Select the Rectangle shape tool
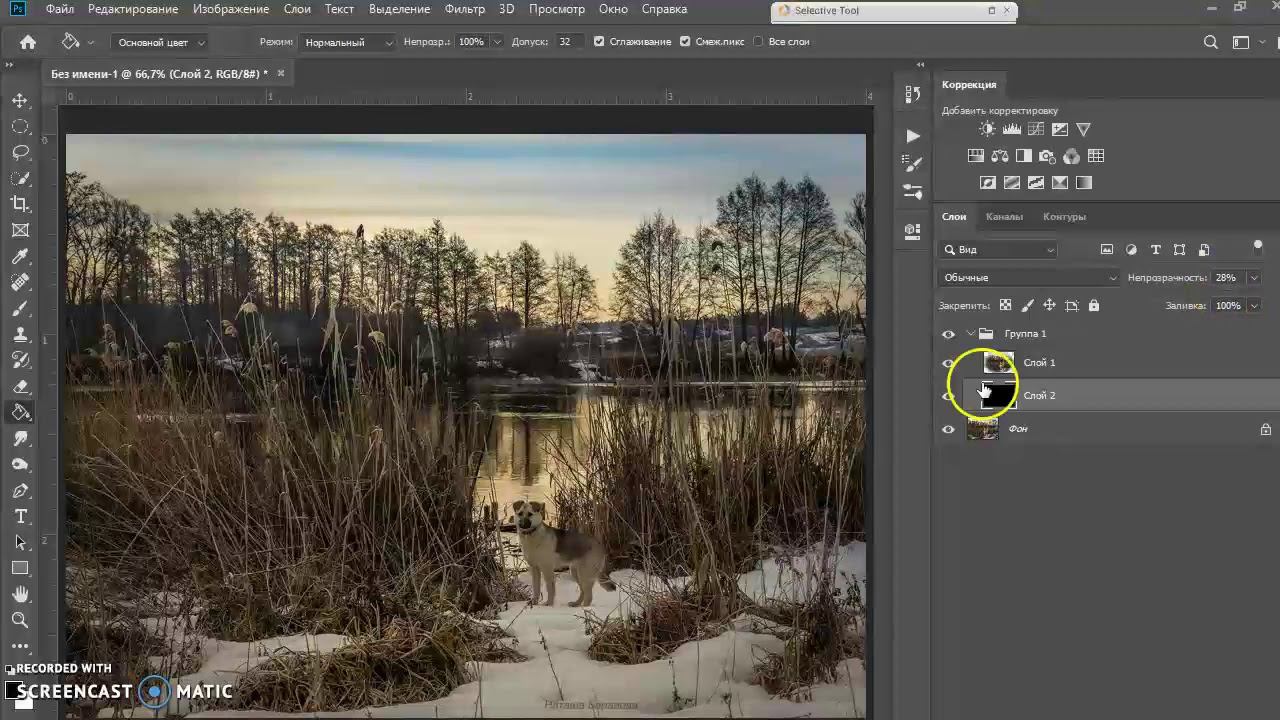Screen dimensions: 1280x720 (x=20, y=568)
